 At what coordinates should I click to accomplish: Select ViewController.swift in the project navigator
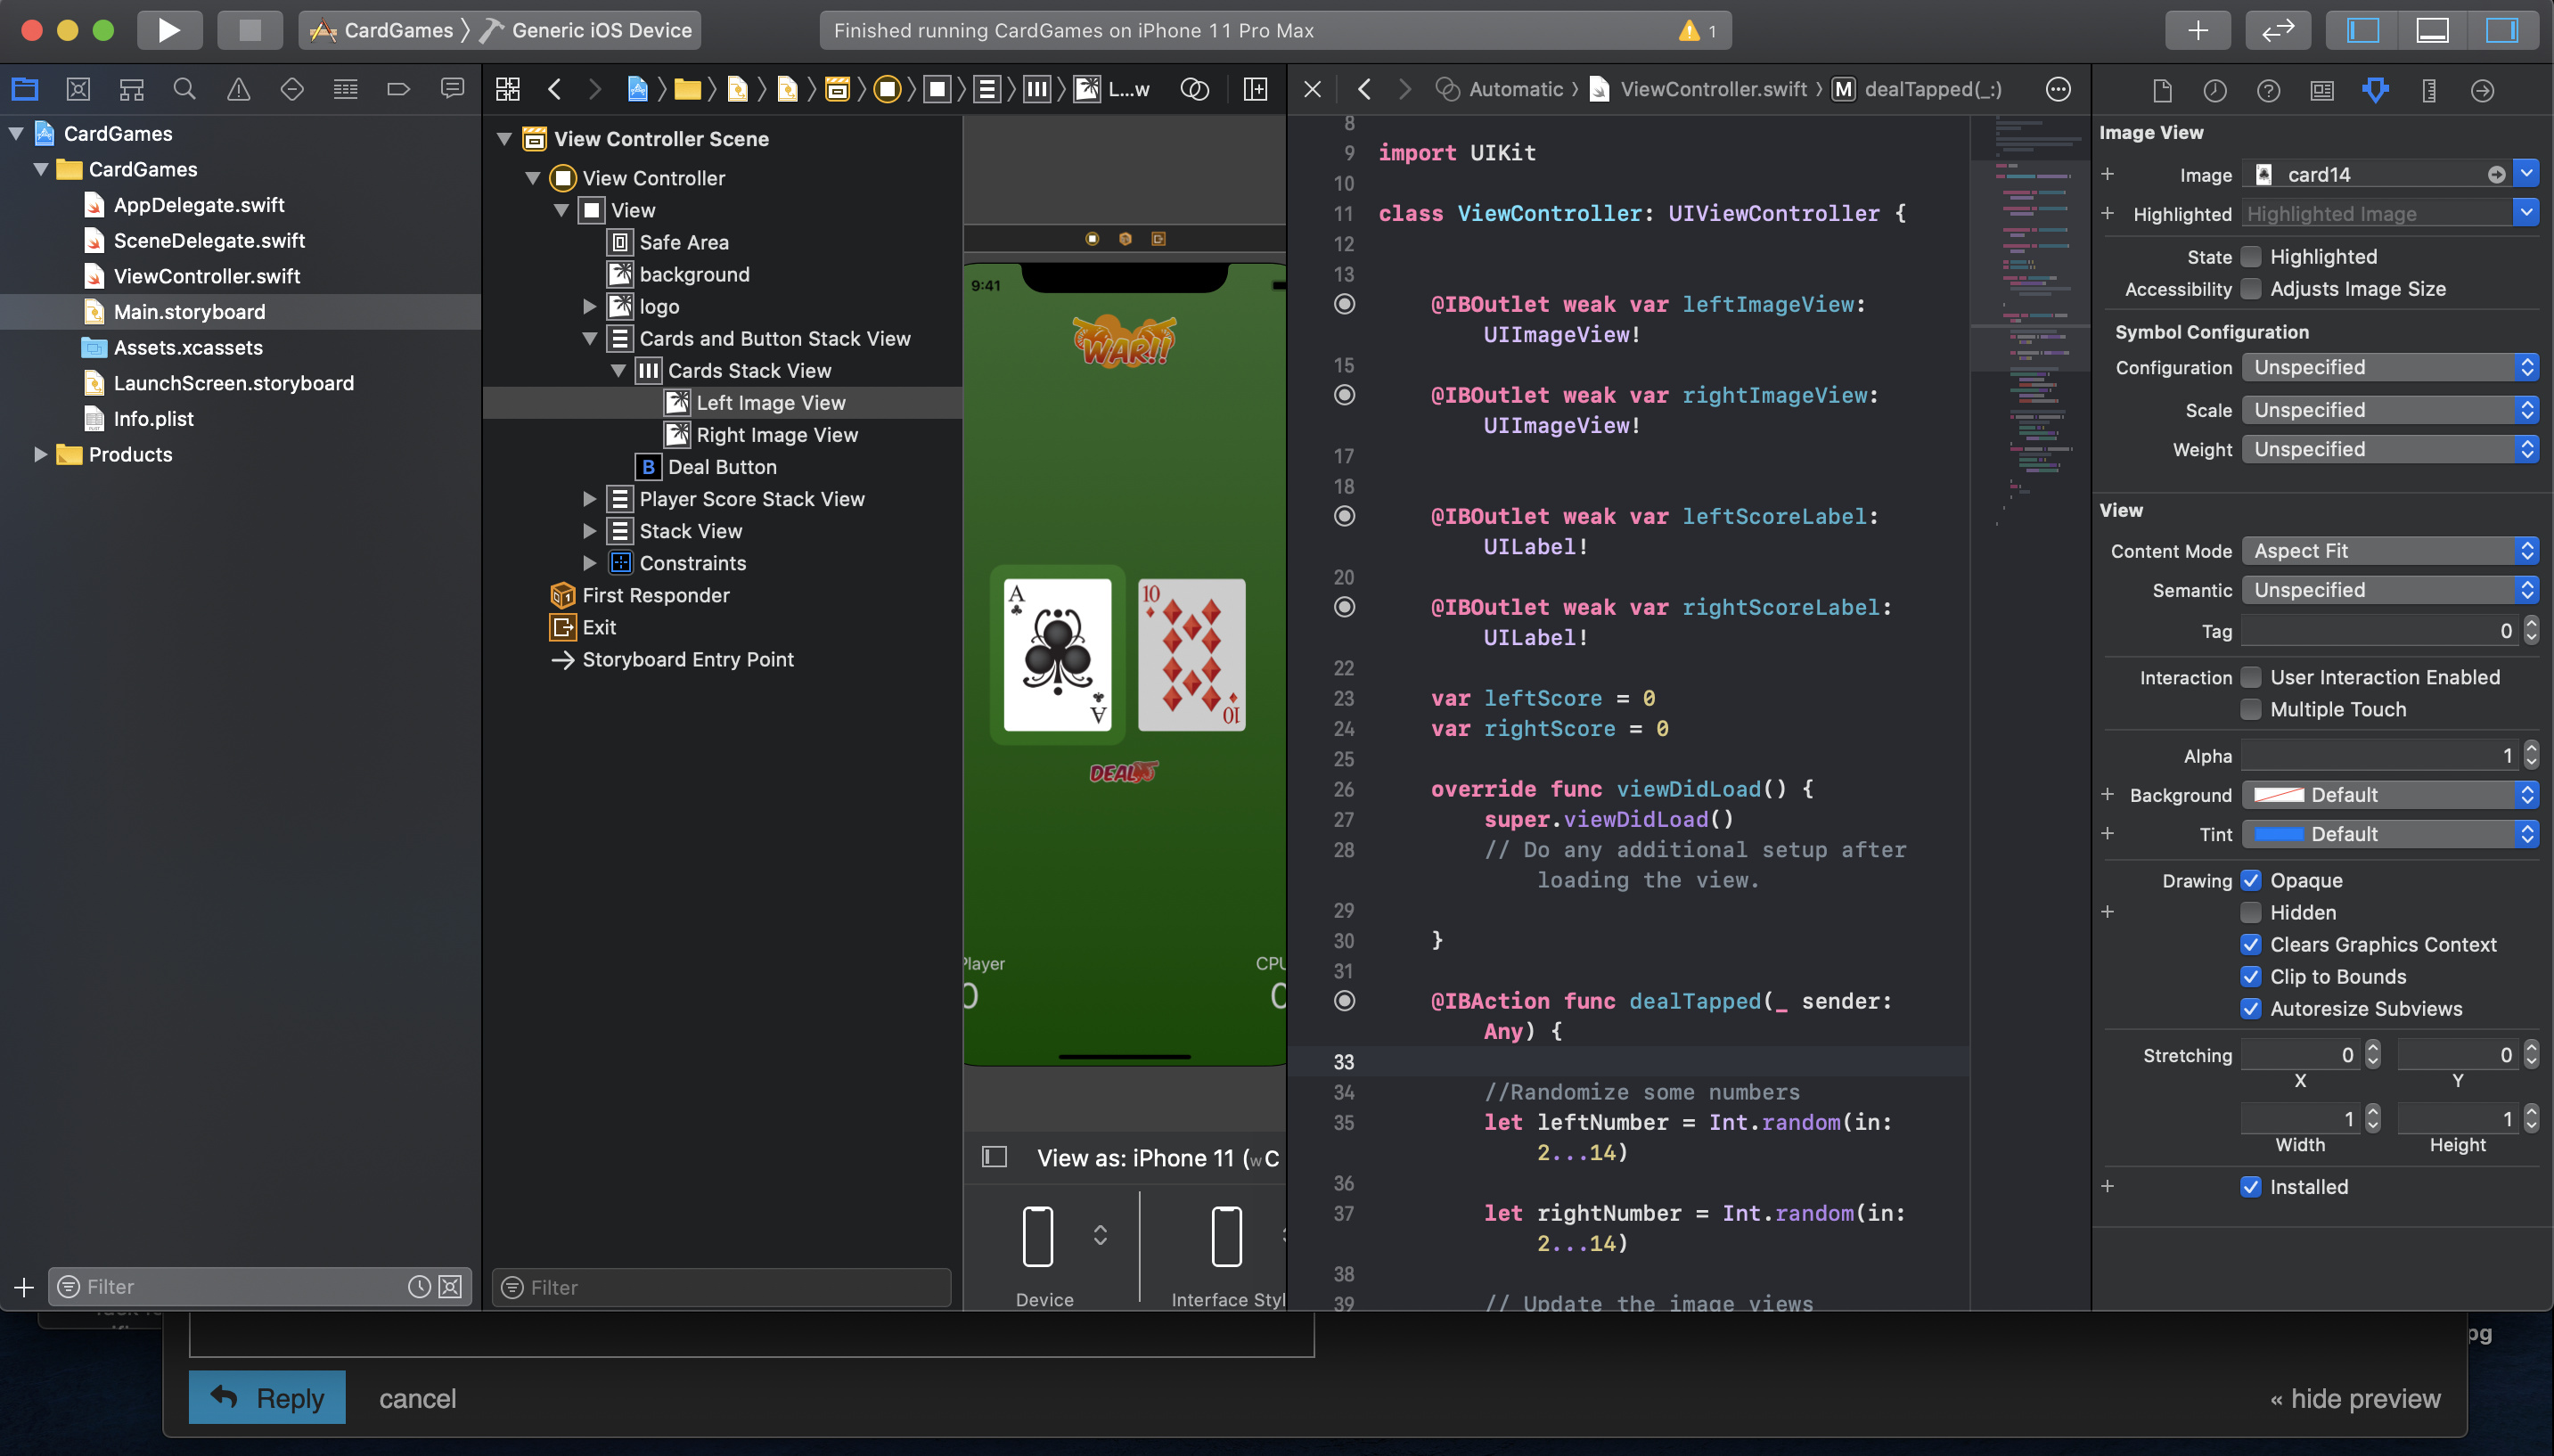[x=206, y=276]
